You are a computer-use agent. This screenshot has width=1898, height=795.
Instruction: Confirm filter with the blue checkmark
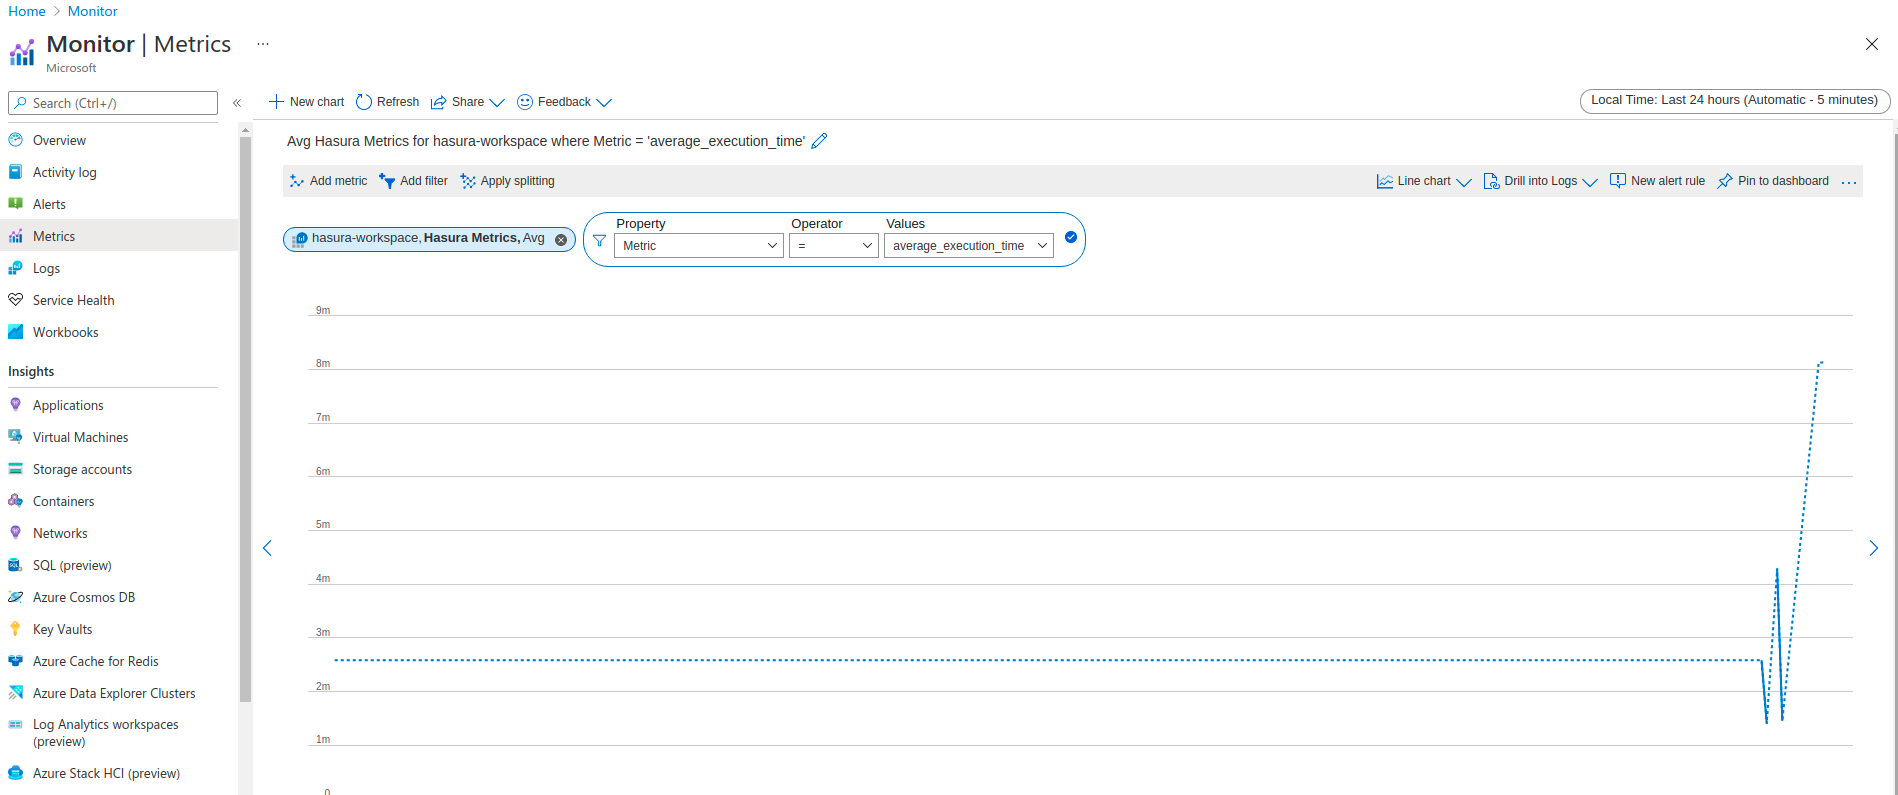tap(1071, 237)
